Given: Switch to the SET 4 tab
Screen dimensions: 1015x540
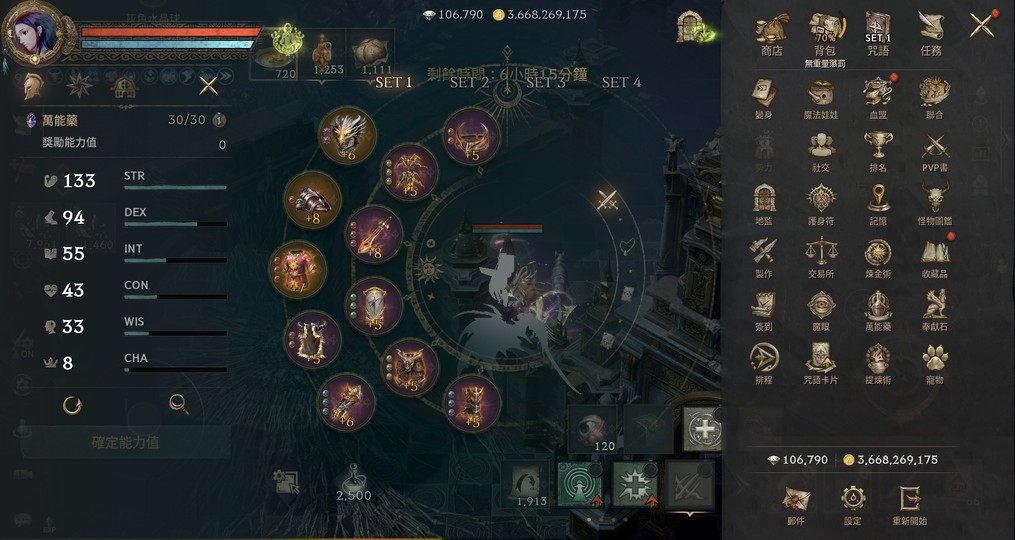Looking at the screenshot, I should [x=621, y=82].
